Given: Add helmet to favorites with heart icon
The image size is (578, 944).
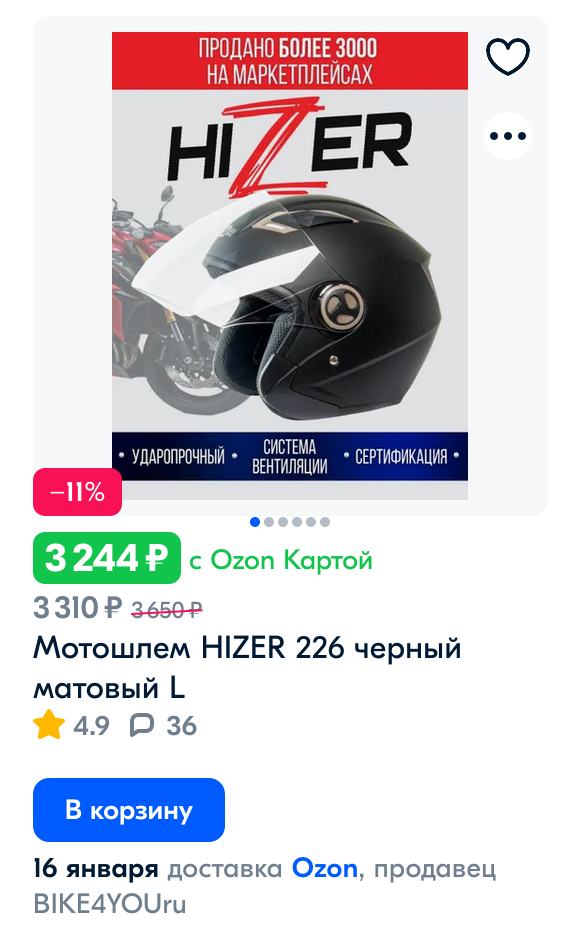Looking at the screenshot, I should pos(508,56).
